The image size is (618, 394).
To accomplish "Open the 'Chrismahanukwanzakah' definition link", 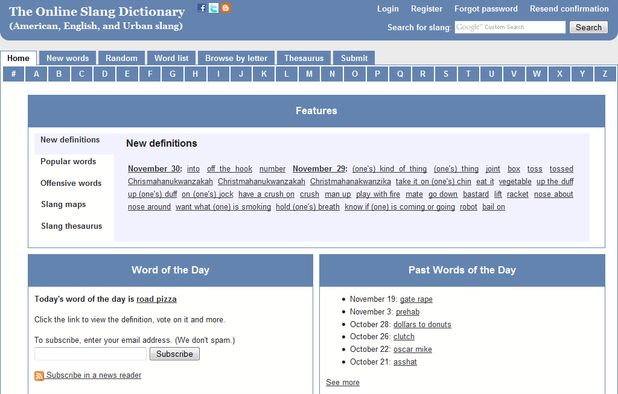I will click(x=170, y=182).
